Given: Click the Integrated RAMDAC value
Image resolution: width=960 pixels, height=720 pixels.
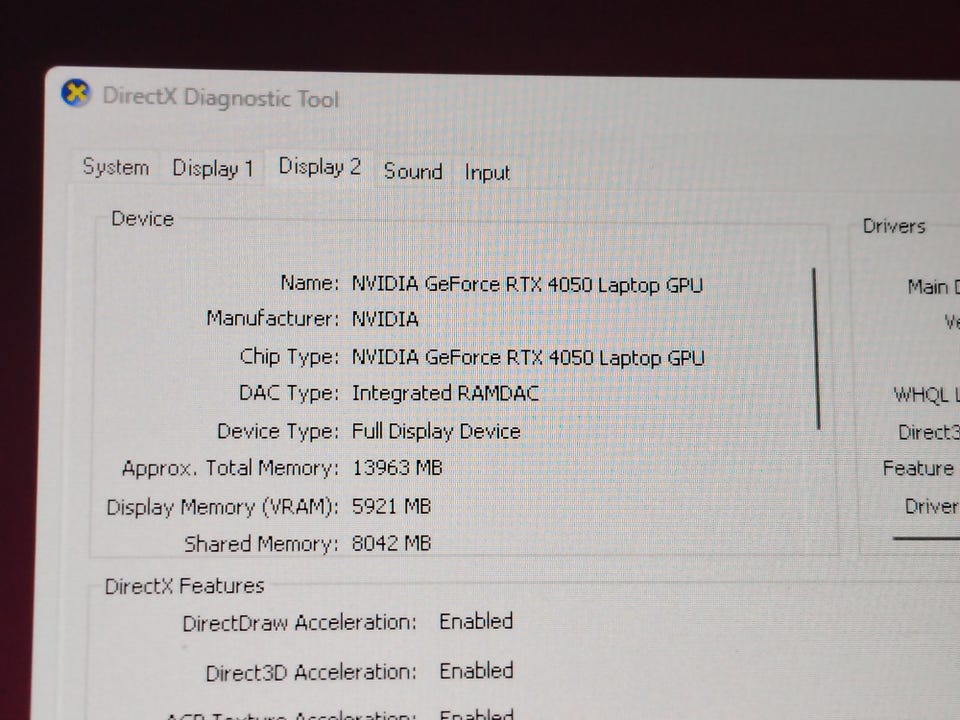Looking at the screenshot, I should tap(445, 393).
